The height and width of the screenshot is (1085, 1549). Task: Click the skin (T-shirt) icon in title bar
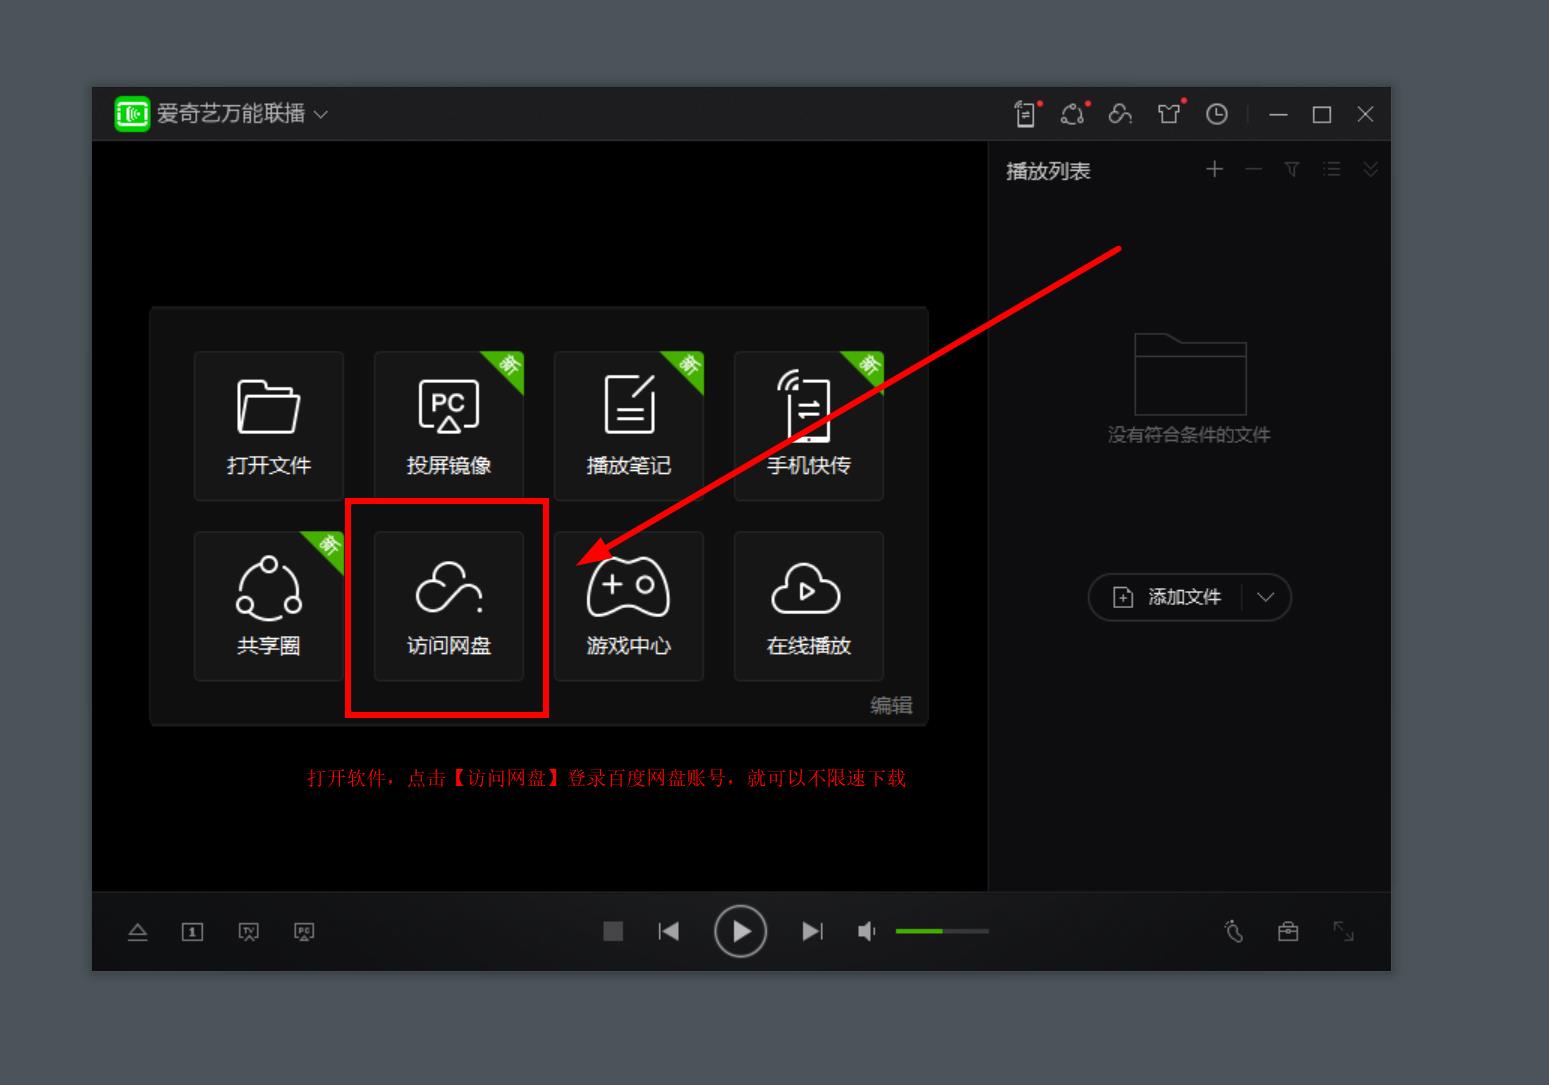coord(1168,114)
